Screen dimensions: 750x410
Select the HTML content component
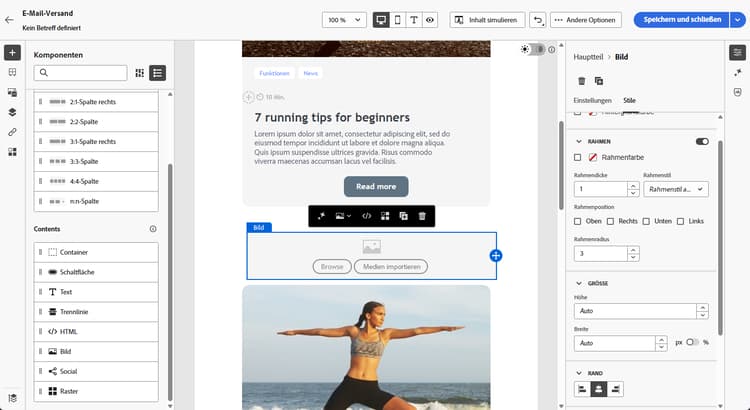[x=96, y=332]
